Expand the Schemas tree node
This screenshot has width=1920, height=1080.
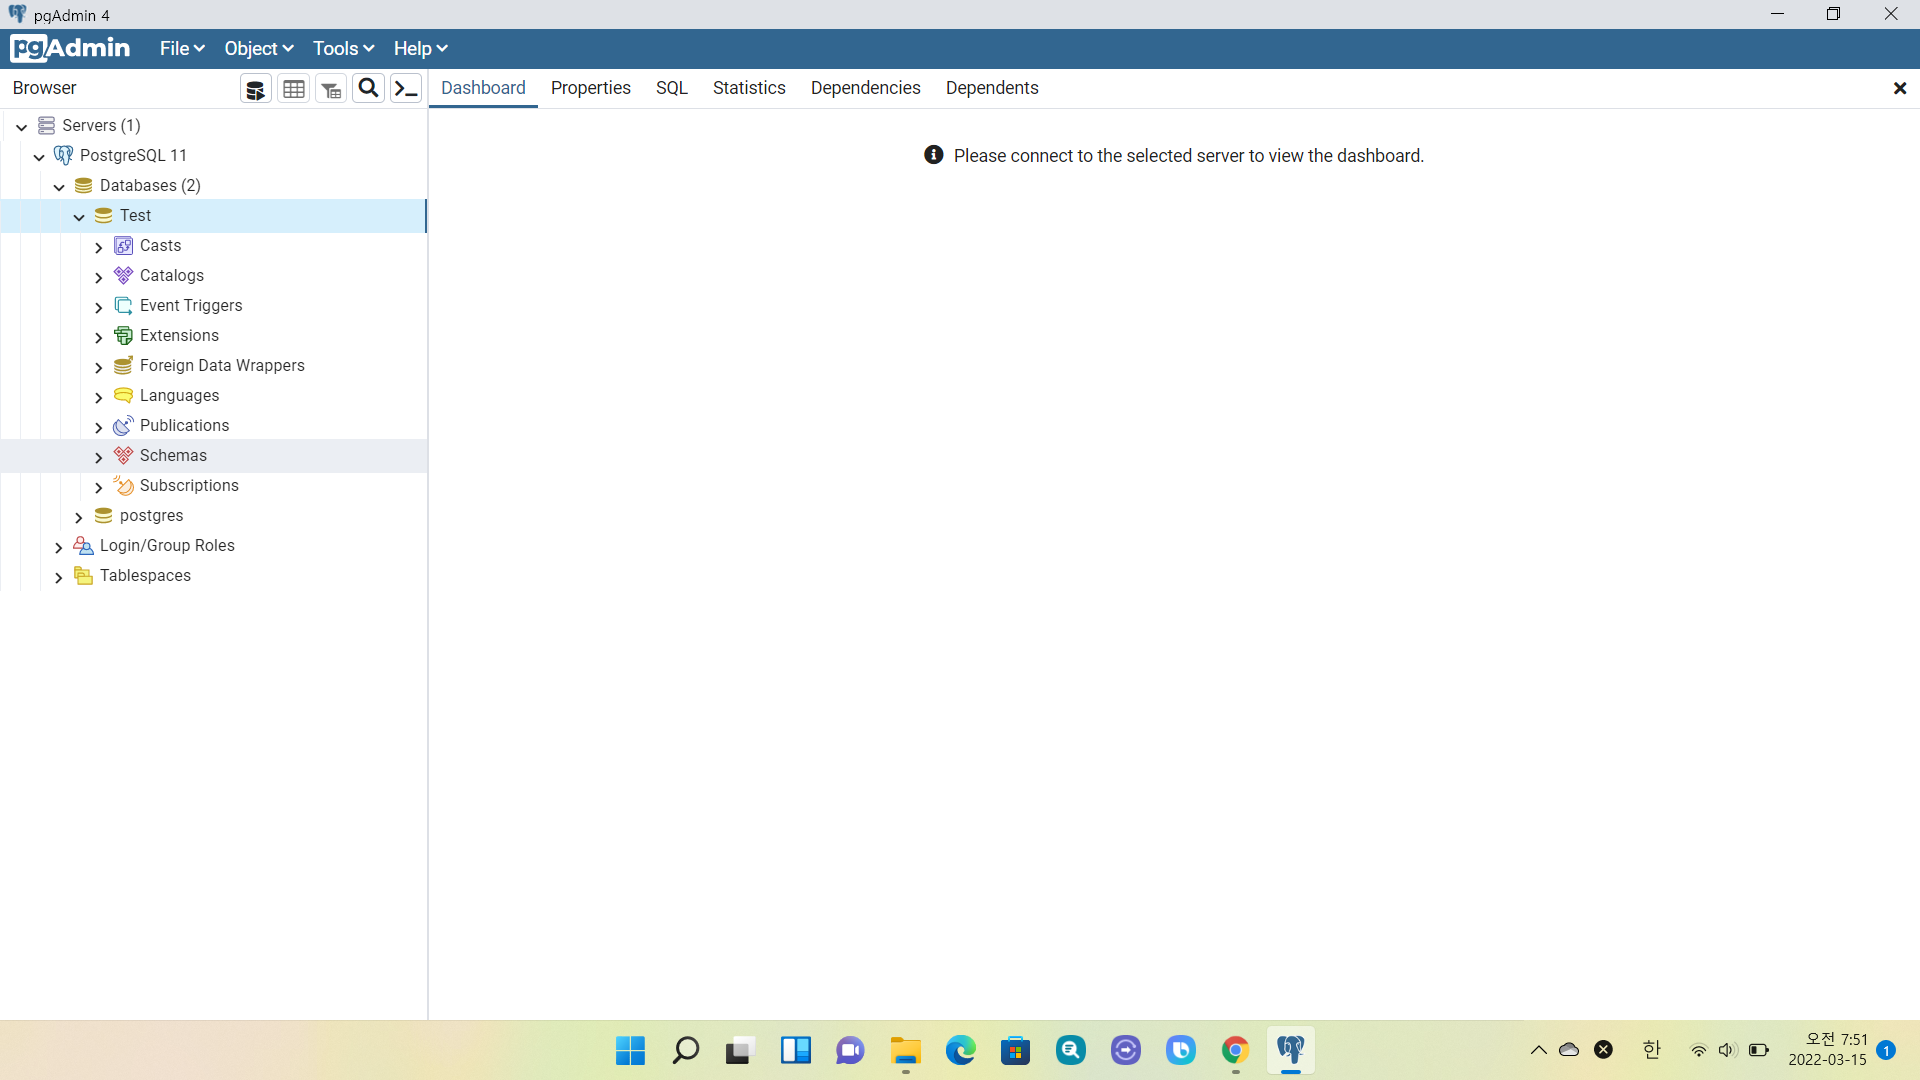(98, 457)
